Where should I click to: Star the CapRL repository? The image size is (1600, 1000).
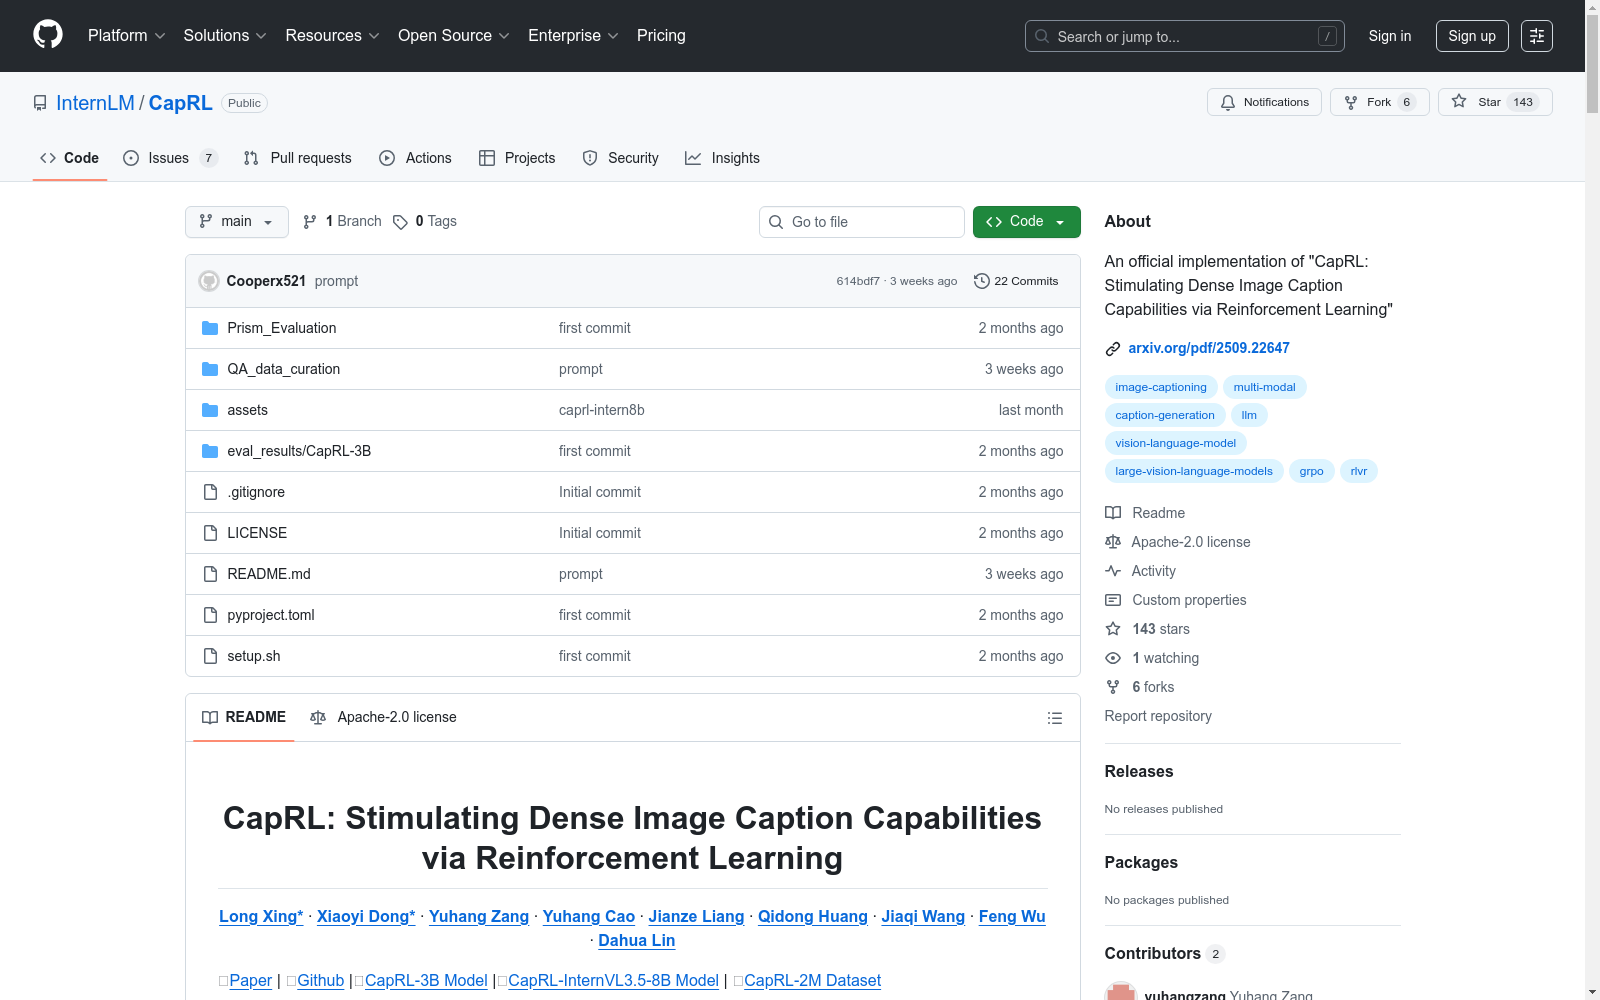pos(1495,102)
